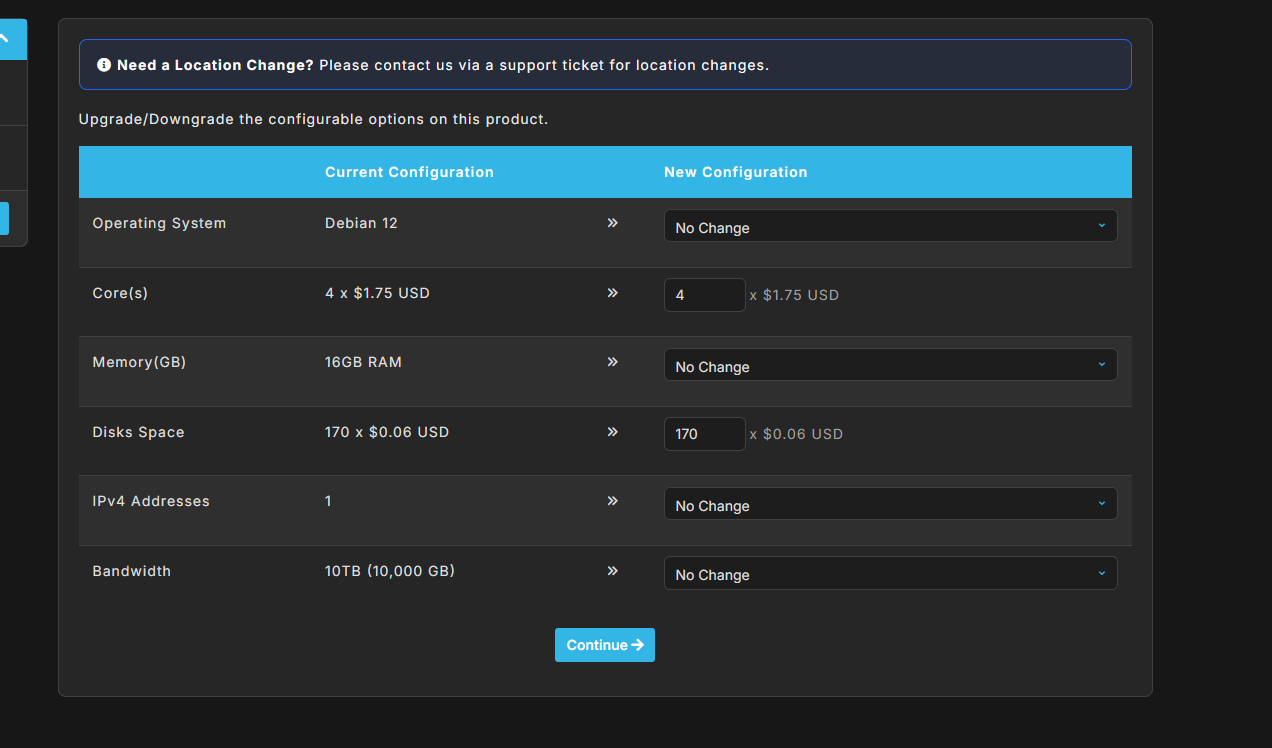Viewport: 1272px width, 748px height.
Task: Click the Current Configuration column header
Action: (409, 172)
